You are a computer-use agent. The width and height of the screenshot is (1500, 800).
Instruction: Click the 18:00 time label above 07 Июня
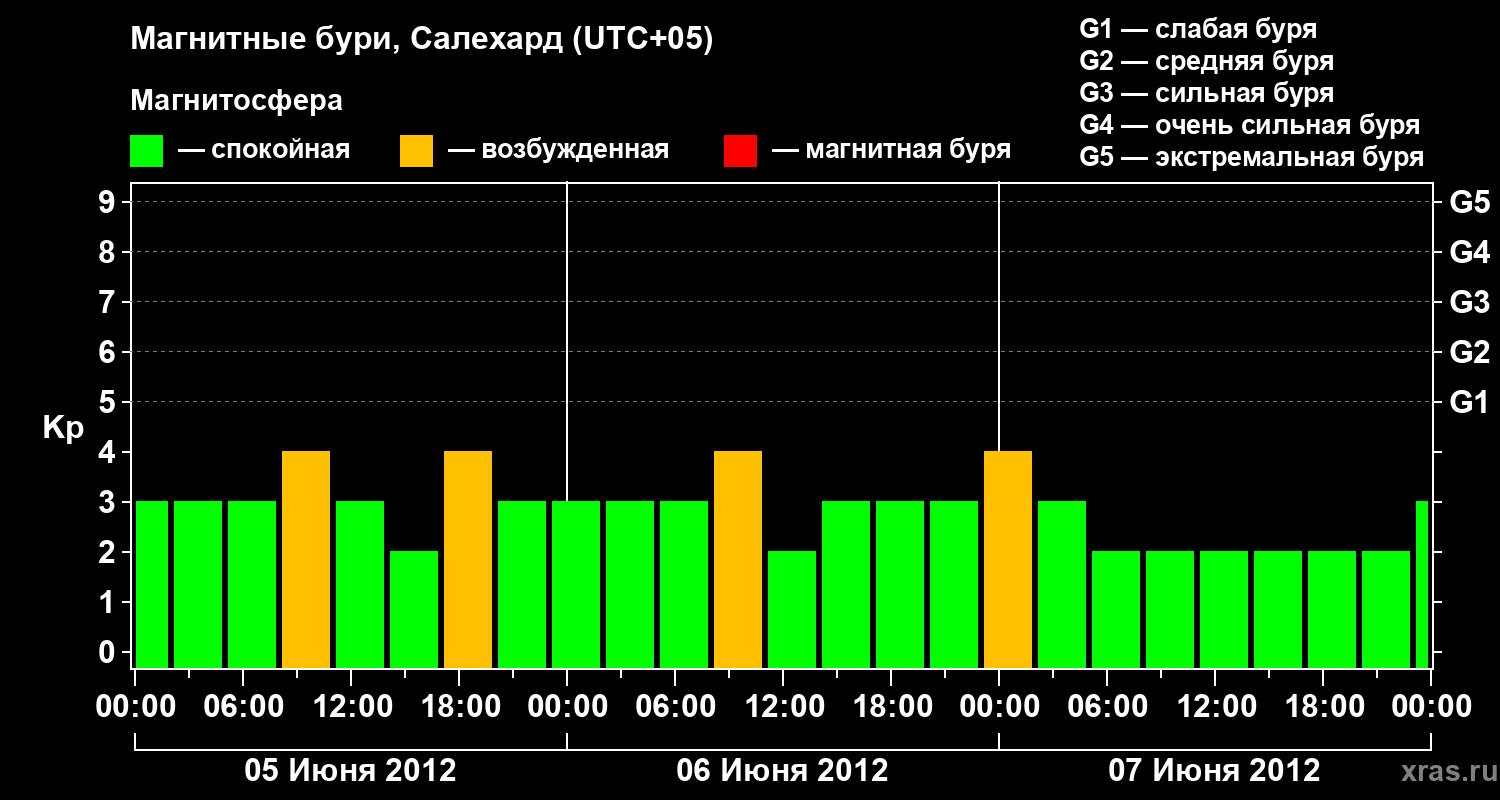(x=1323, y=707)
